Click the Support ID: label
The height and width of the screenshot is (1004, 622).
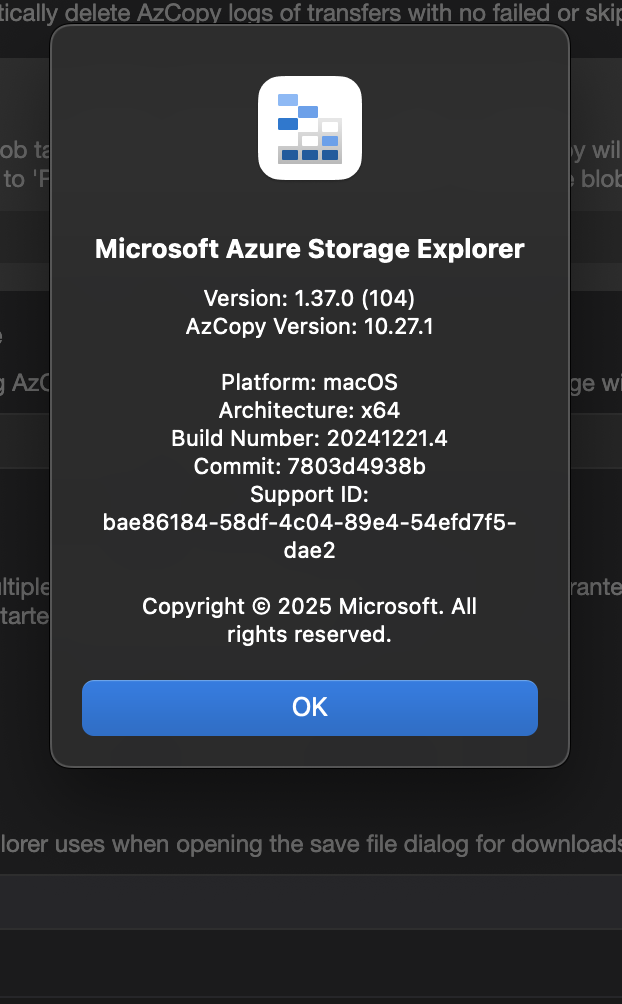click(x=309, y=494)
